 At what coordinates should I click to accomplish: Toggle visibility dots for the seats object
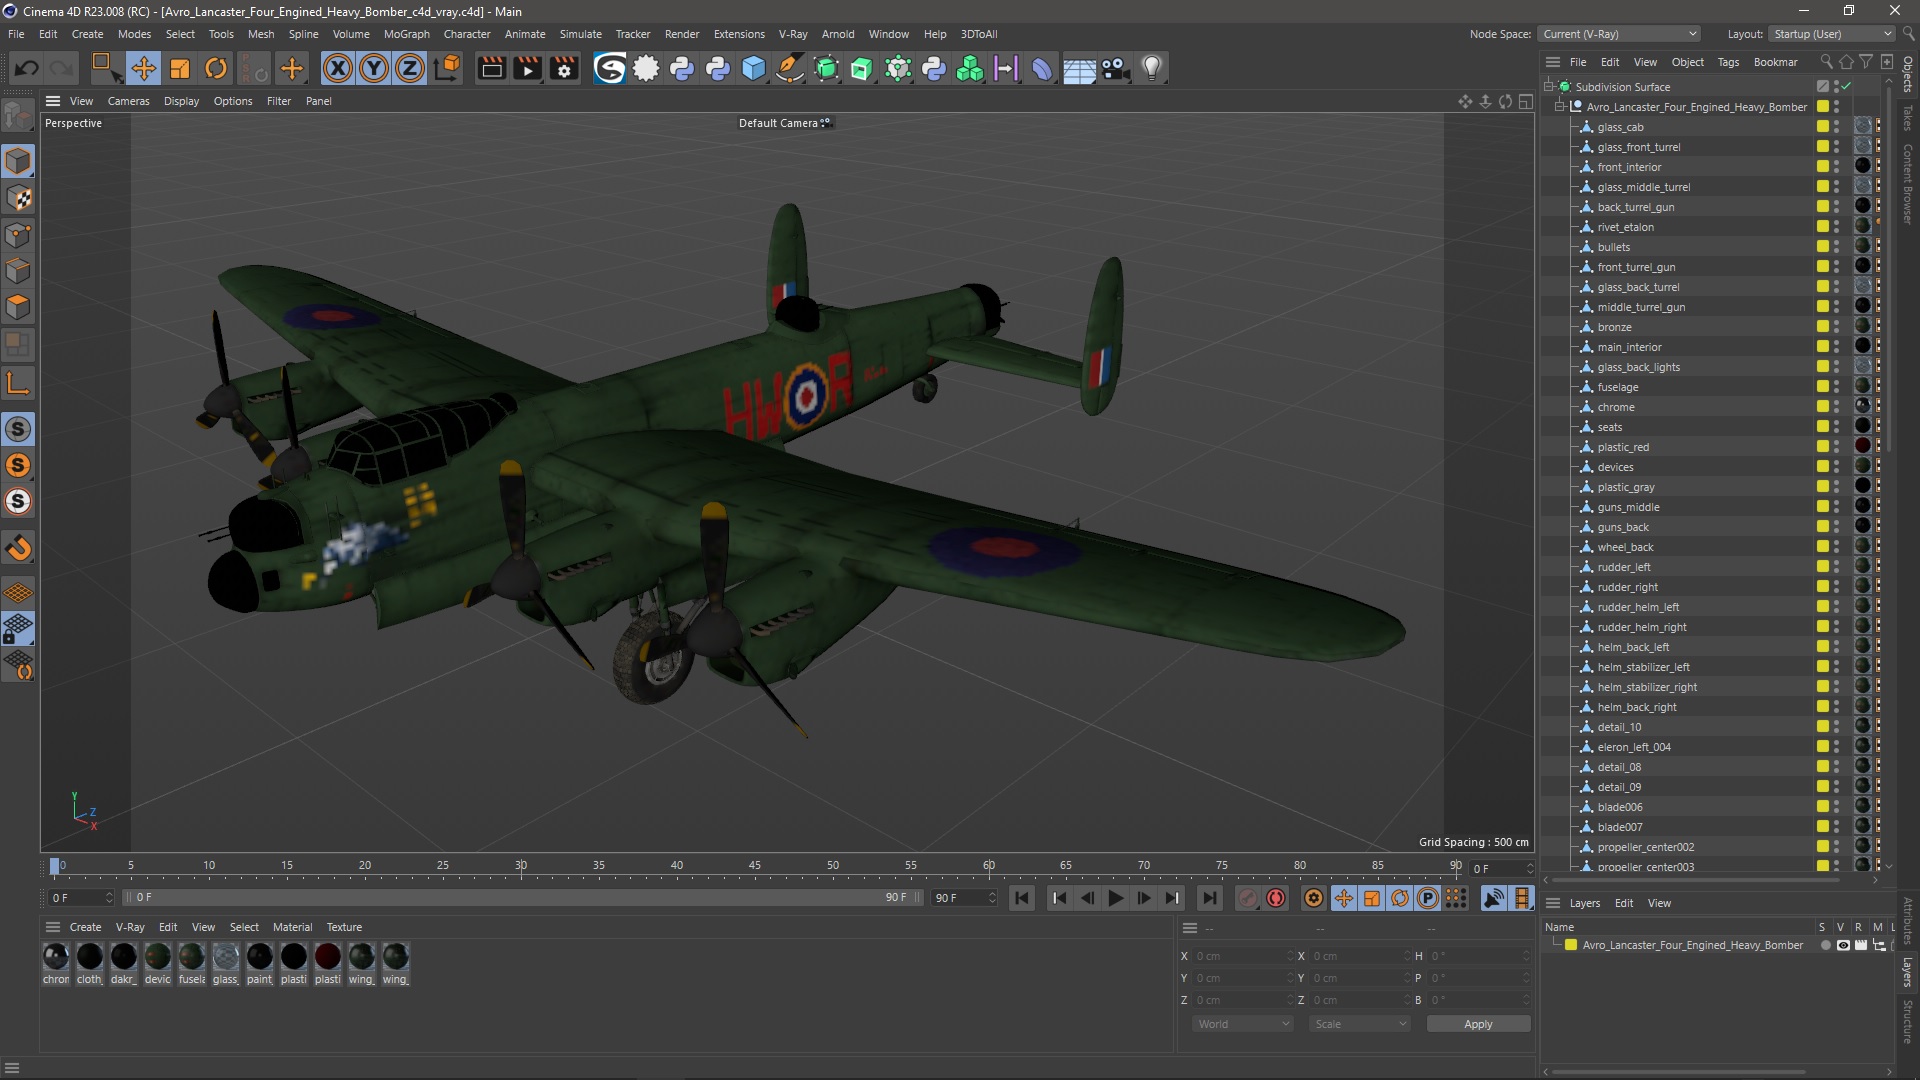point(1837,427)
